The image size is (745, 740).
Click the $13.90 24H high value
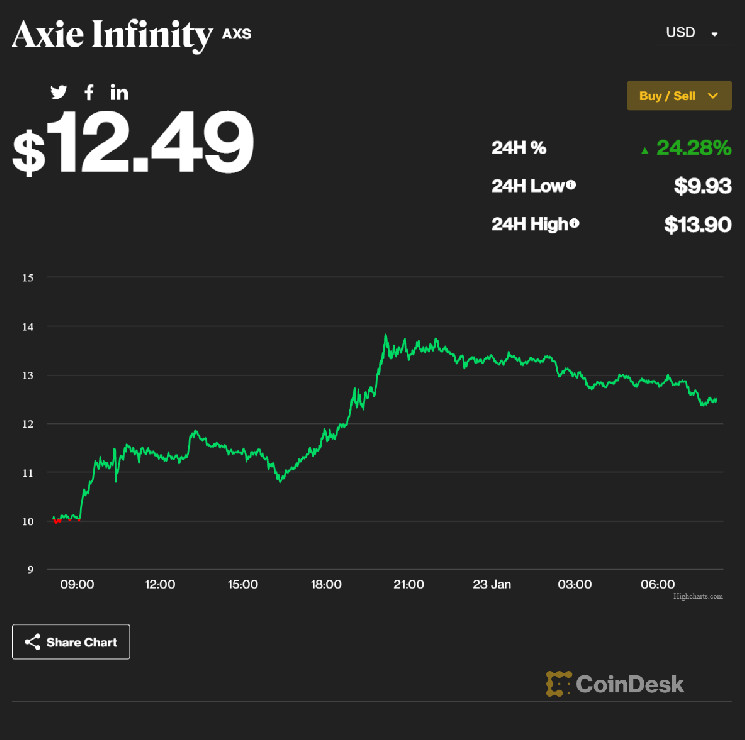click(x=698, y=224)
